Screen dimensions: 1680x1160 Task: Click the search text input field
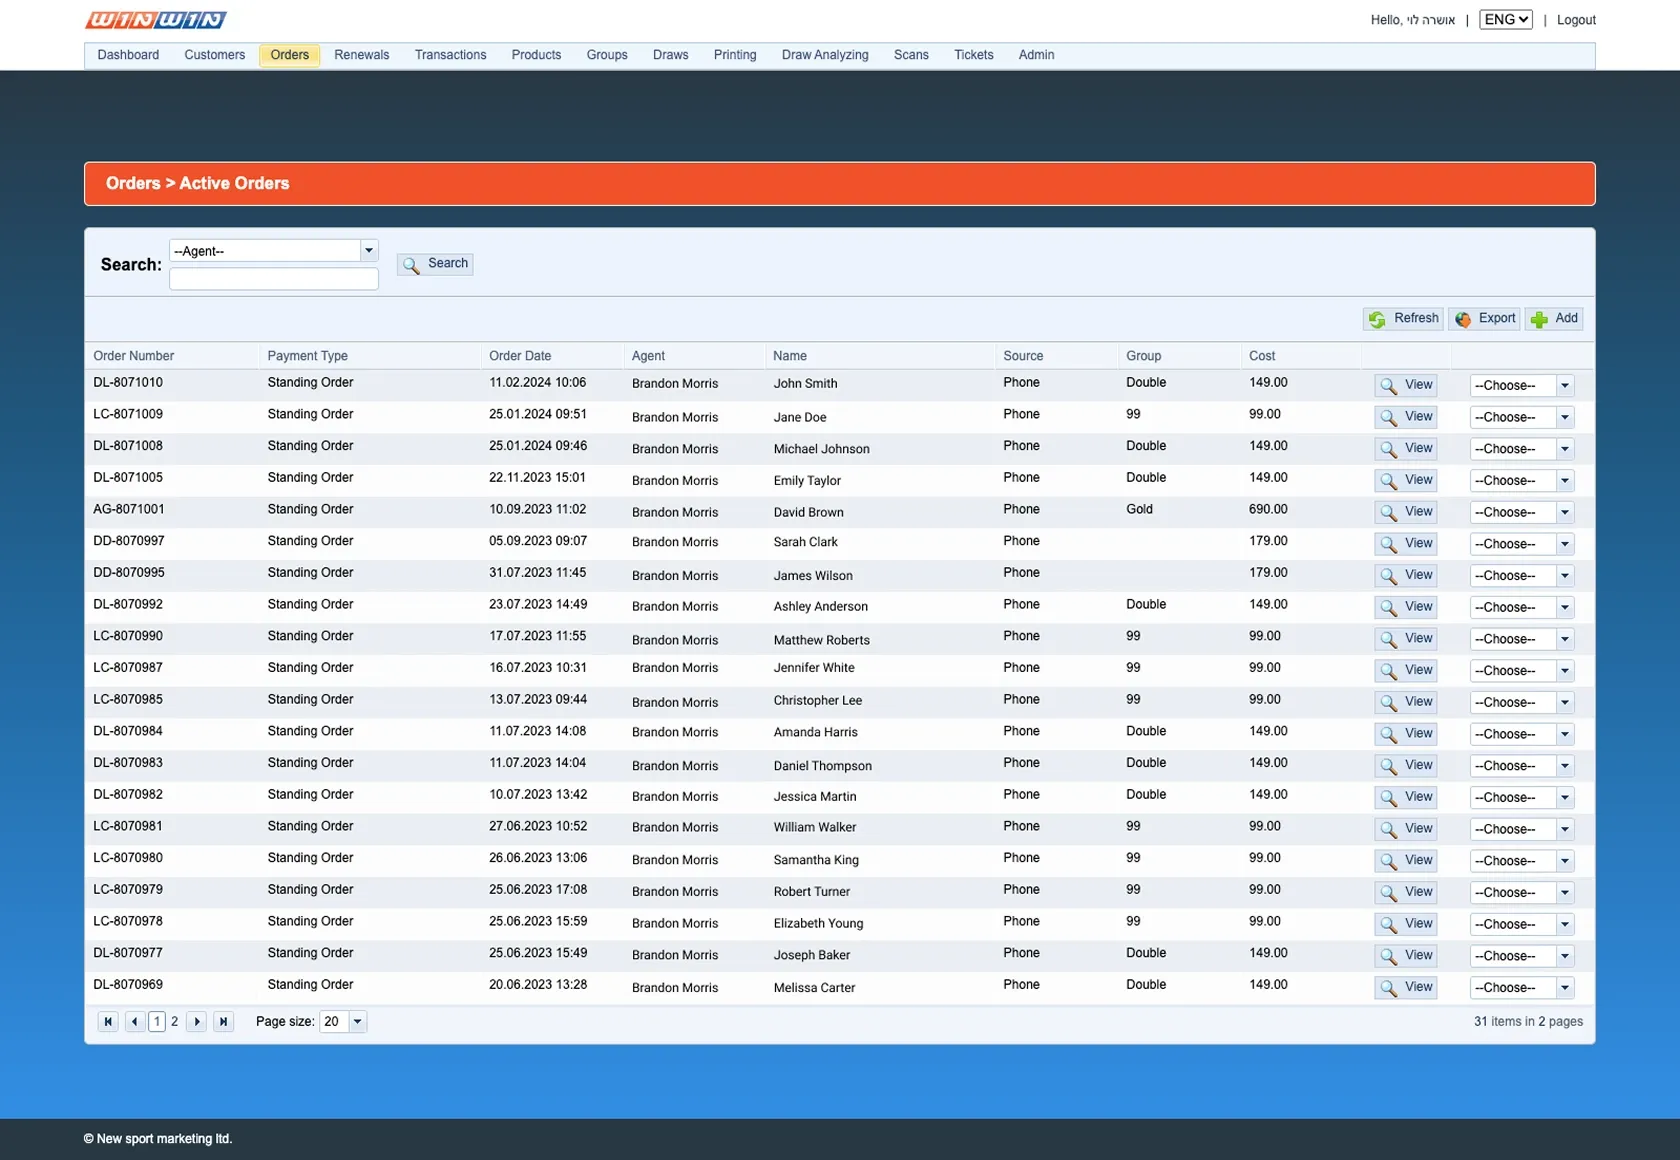tap(274, 279)
